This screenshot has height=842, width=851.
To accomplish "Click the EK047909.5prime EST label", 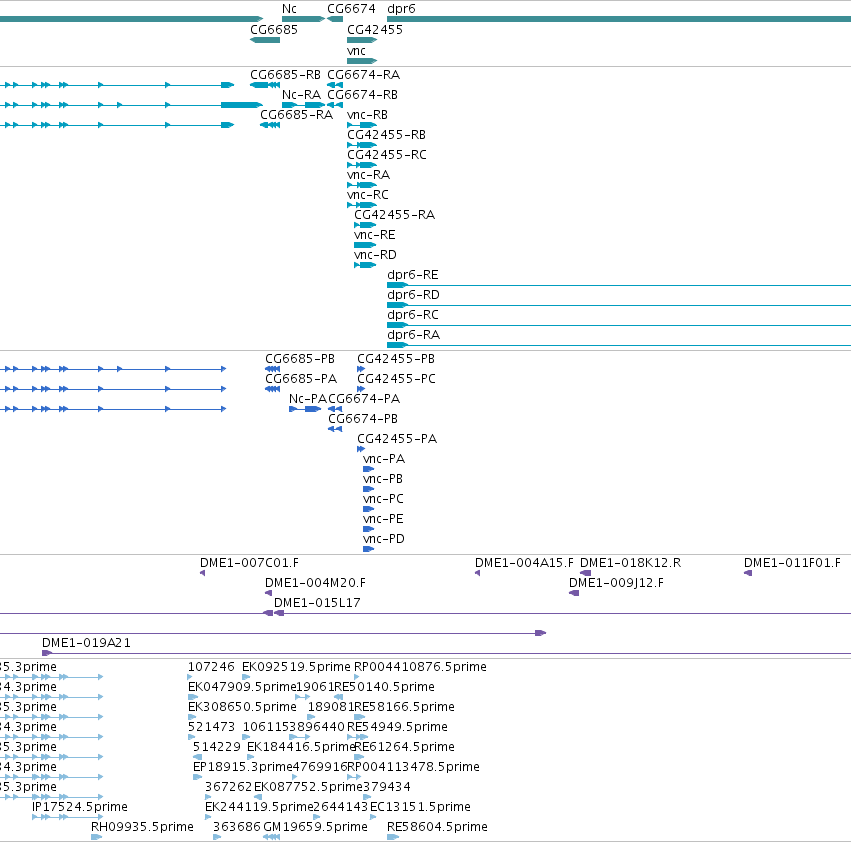I will tap(242, 687).
